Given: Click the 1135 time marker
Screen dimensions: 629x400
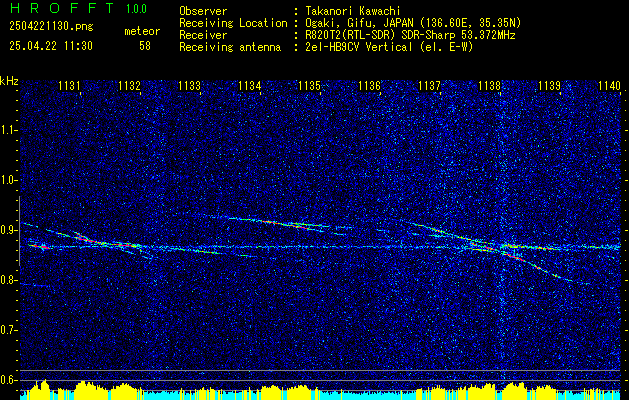Looking at the screenshot, I should (x=309, y=85).
